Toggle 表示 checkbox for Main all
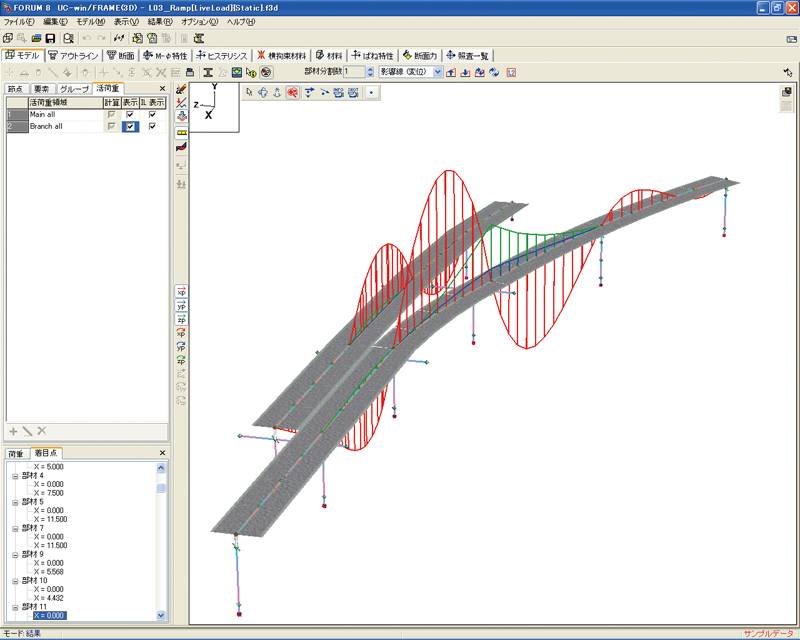The image size is (800, 640). [130, 114]
